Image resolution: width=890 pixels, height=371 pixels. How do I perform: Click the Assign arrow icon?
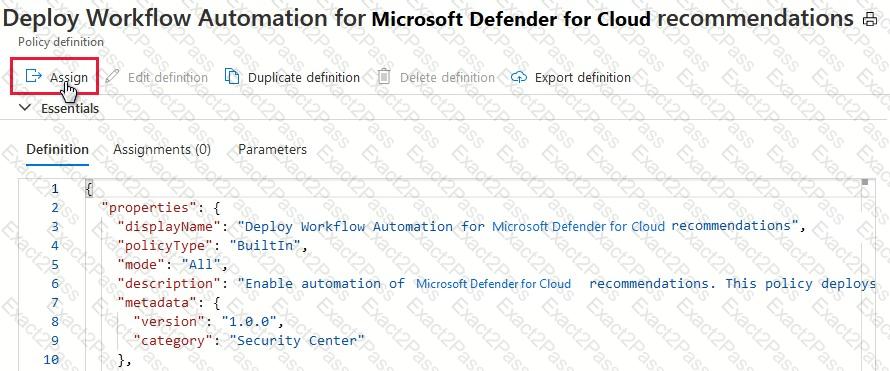[34, 76]
